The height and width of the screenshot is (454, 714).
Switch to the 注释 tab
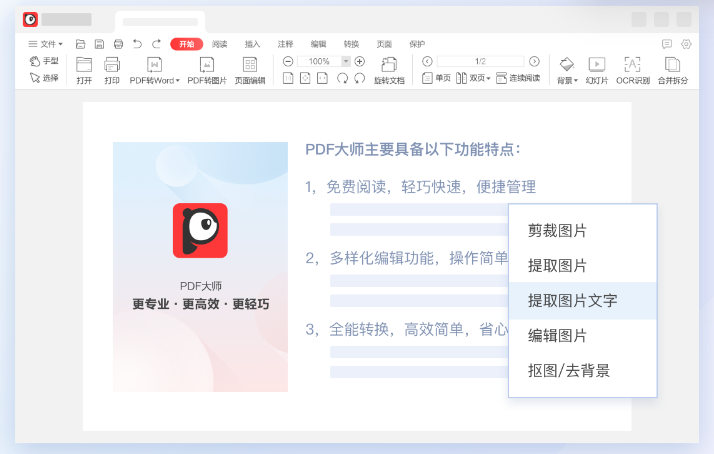(286, 44)
